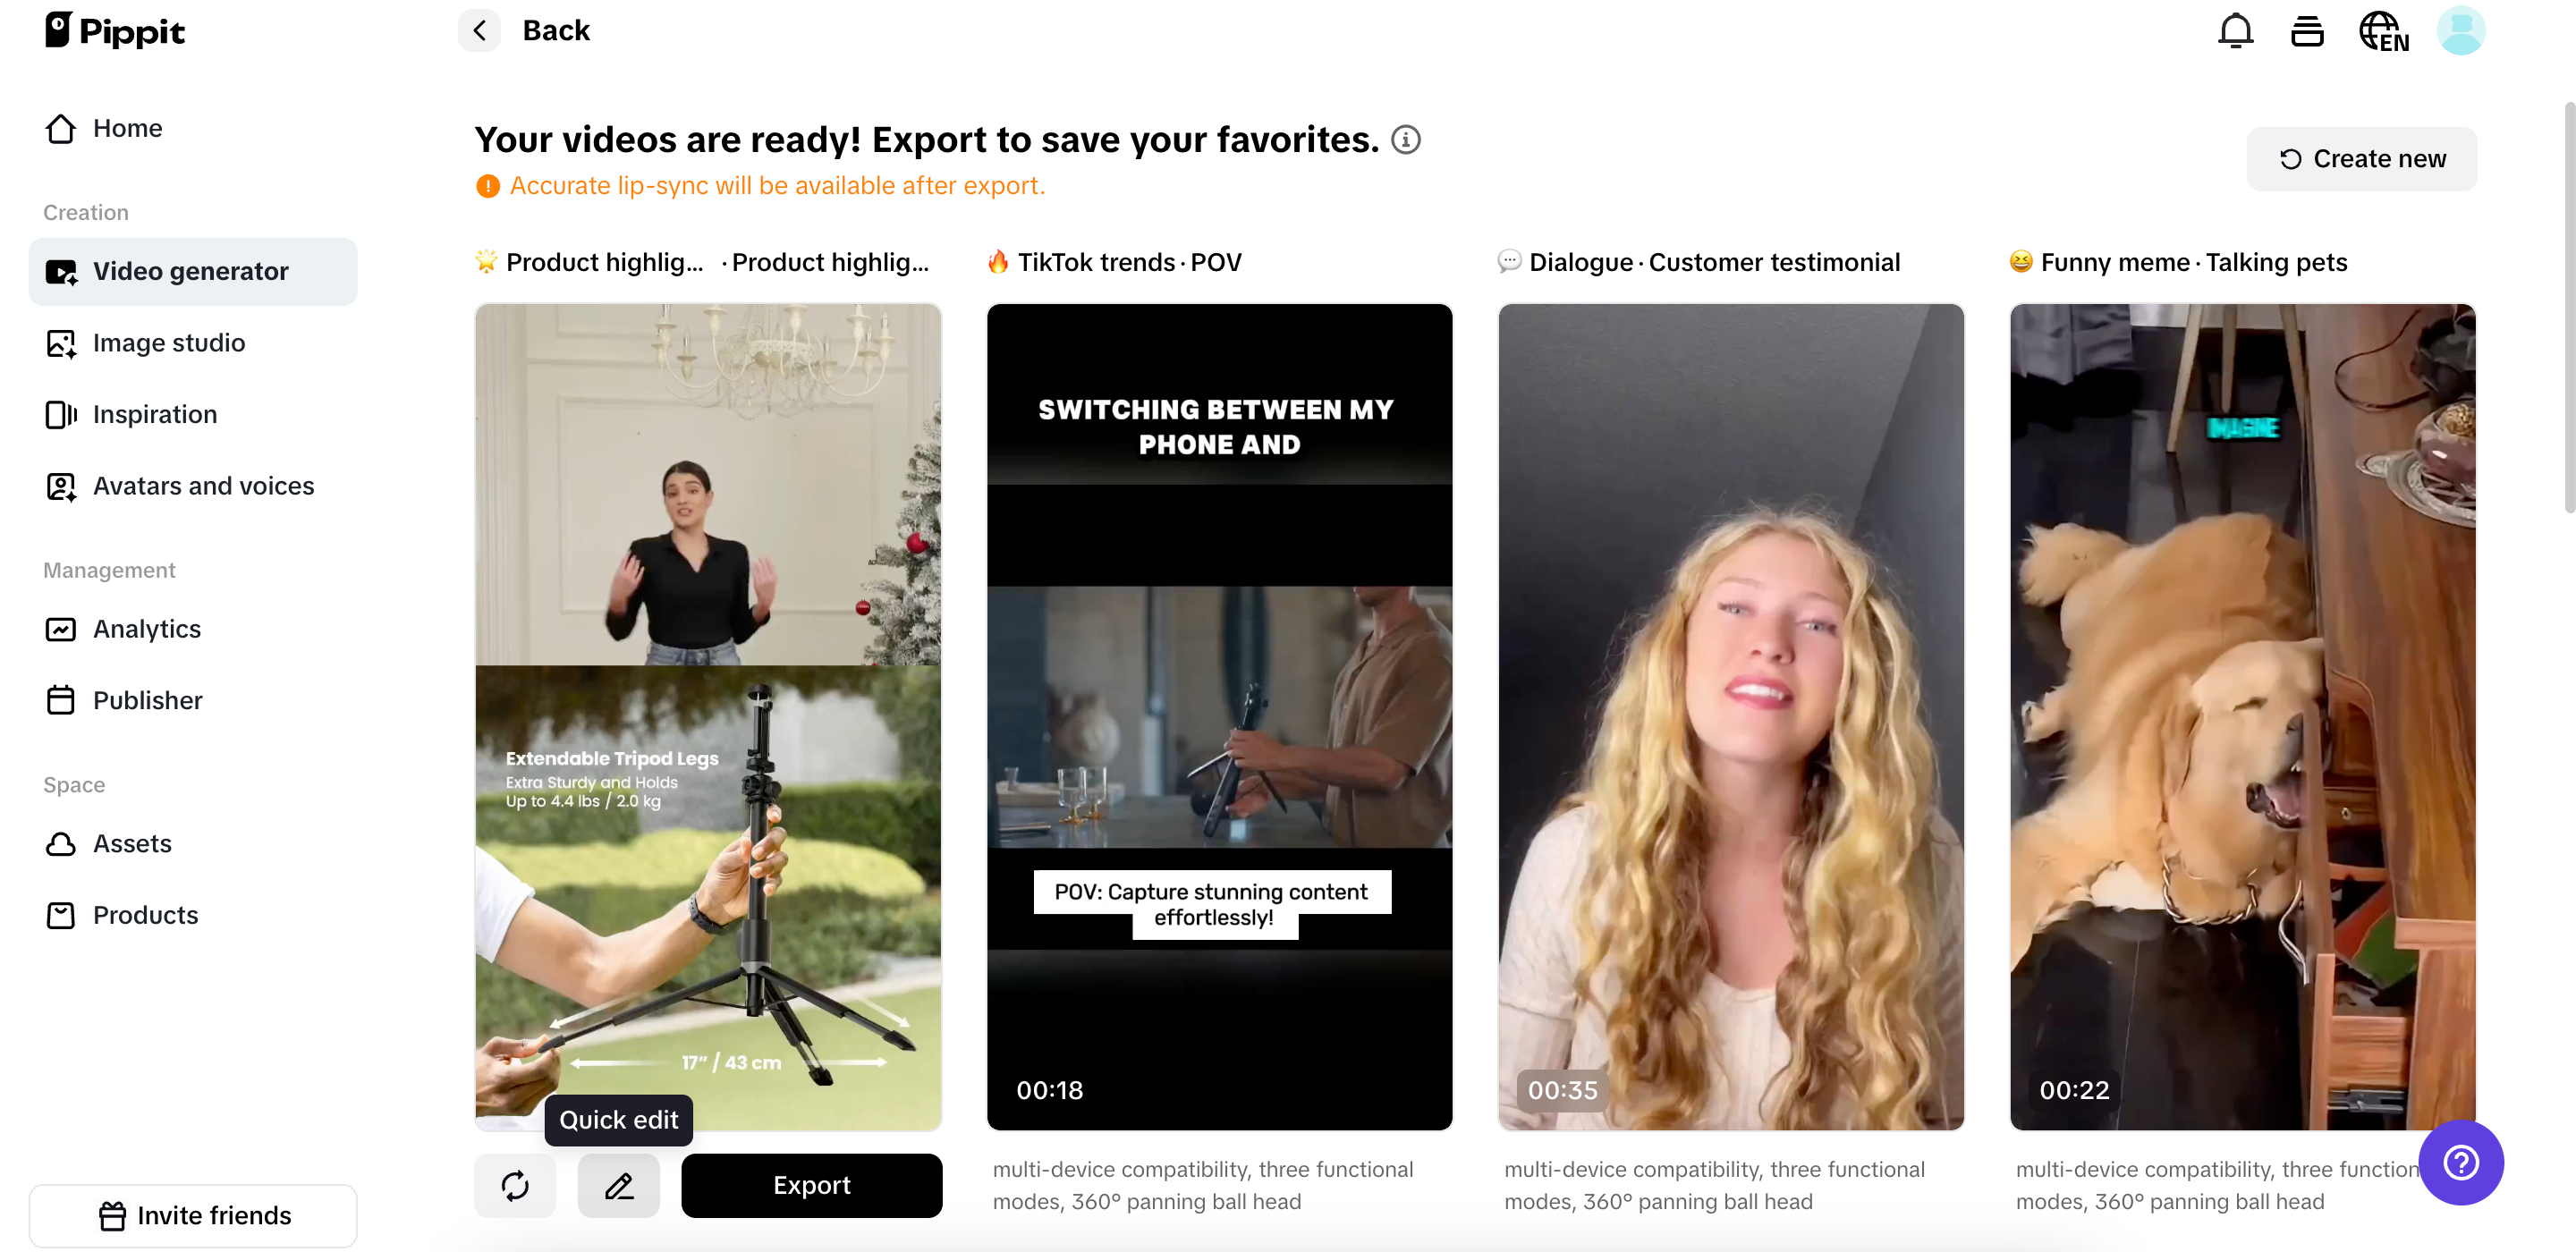Click Invite friends
Image resolution: width=2576 pixels, height=1252 pixels.
coord(193,1215)
